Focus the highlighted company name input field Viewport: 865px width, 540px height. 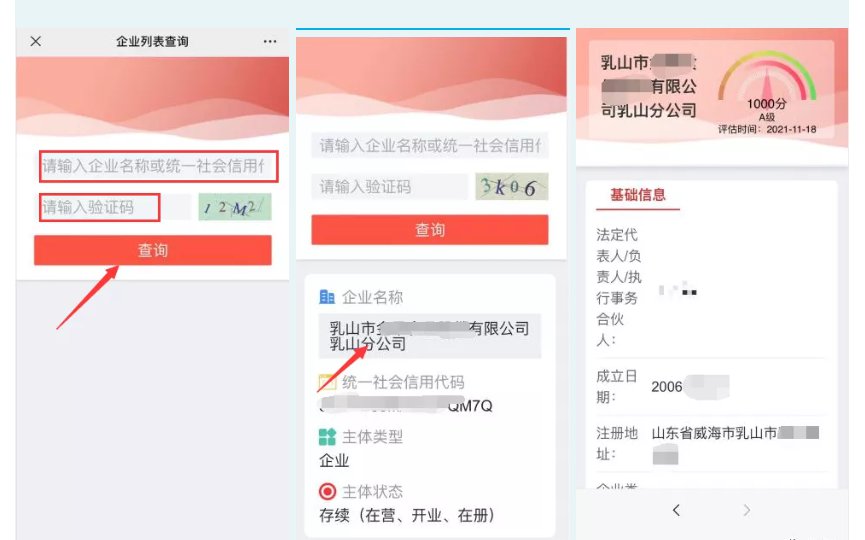click(x=158, y=166)
